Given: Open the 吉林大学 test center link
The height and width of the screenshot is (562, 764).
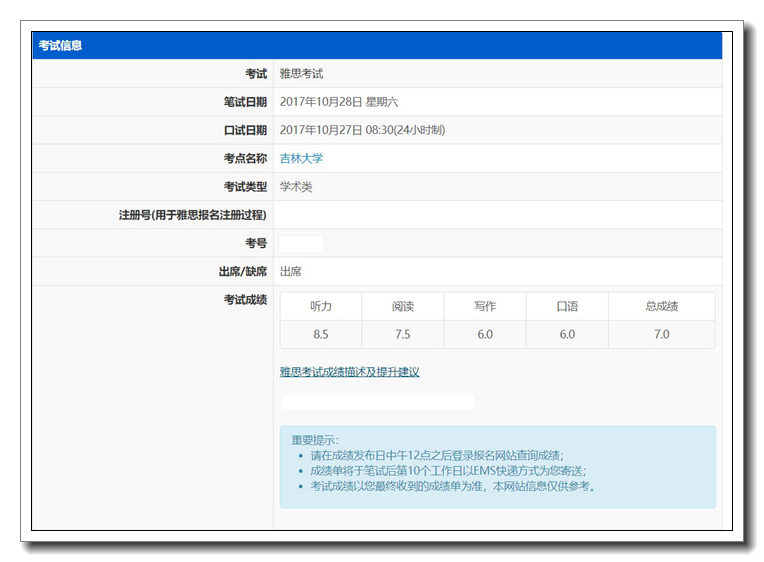Looking at the screenshot, I should [x=301, y=158].
